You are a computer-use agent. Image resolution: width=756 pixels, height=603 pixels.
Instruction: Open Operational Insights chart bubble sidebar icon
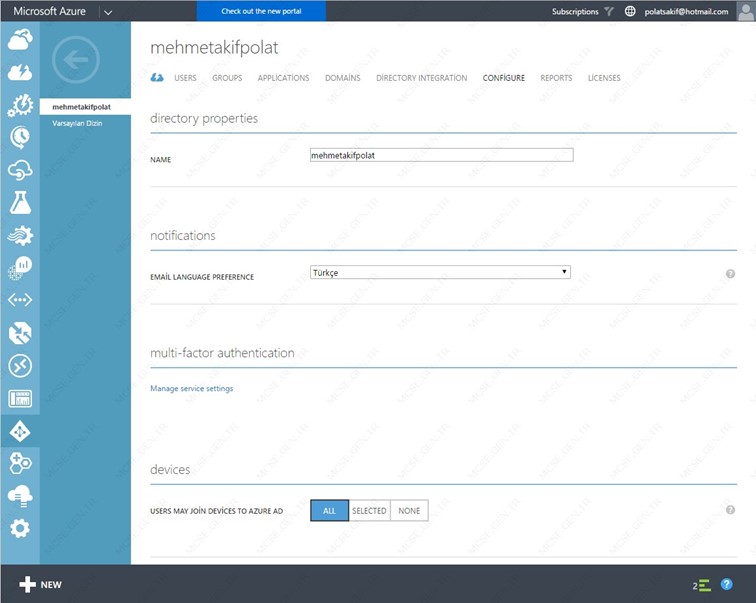click(20, 268)
